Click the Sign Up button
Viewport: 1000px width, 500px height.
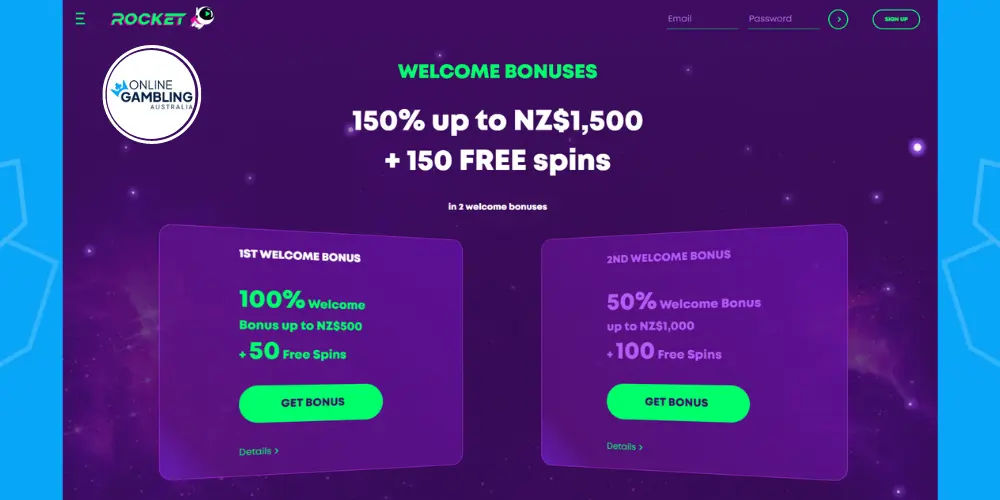pyautogui.click(x=896, y=19)
